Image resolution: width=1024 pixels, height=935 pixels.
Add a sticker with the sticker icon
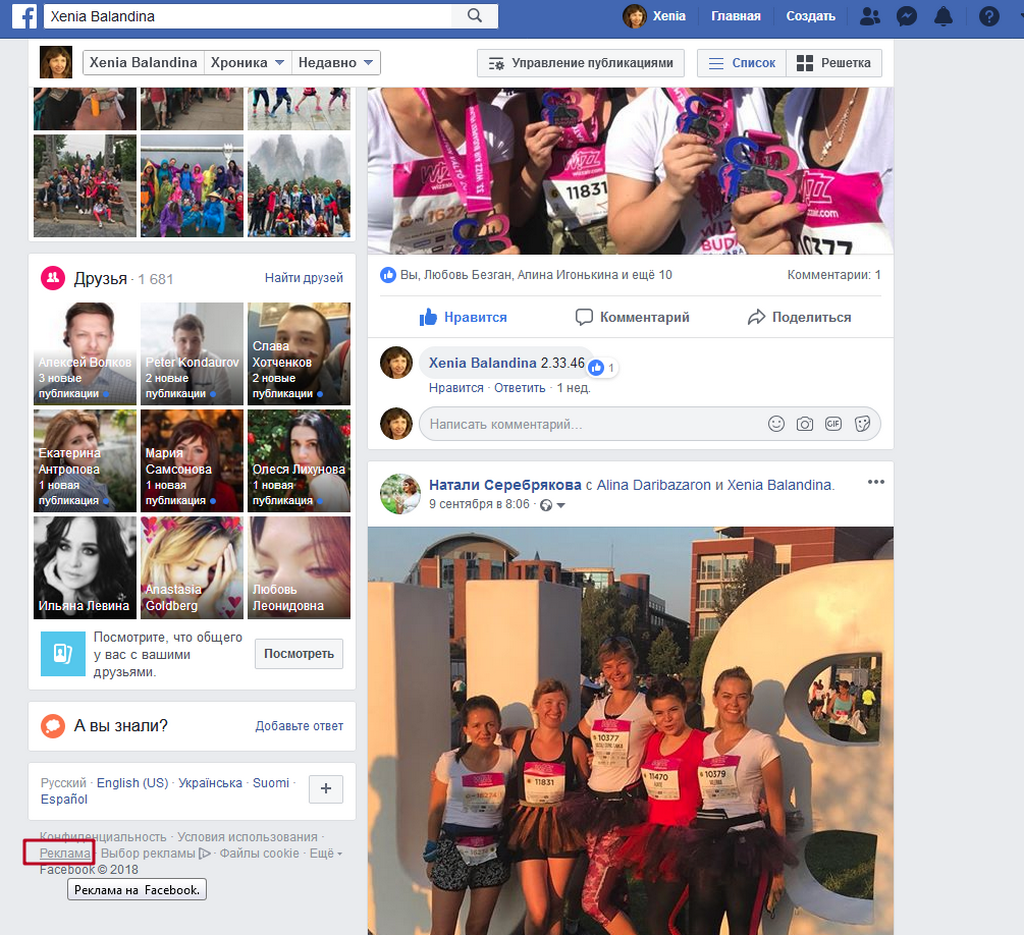[x=862, y=424]
